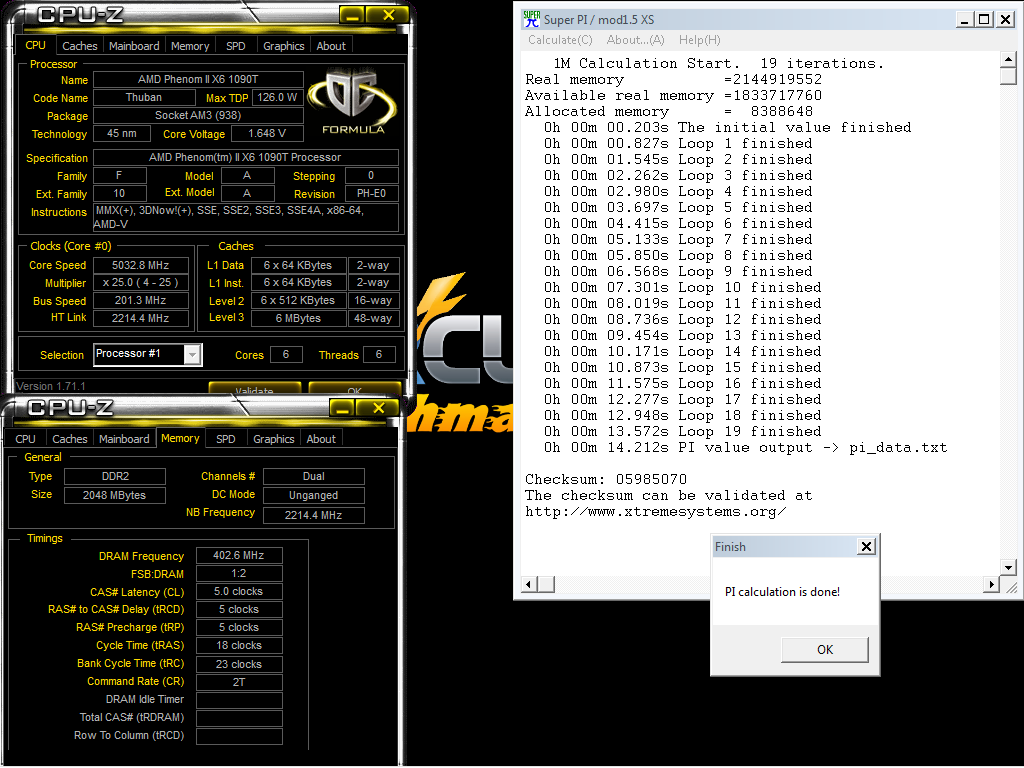Image resolution: width=1024 pixels, height=768 pixels.
Task: Click the Validate button in CPU-Z
Action: coord(255,389)
